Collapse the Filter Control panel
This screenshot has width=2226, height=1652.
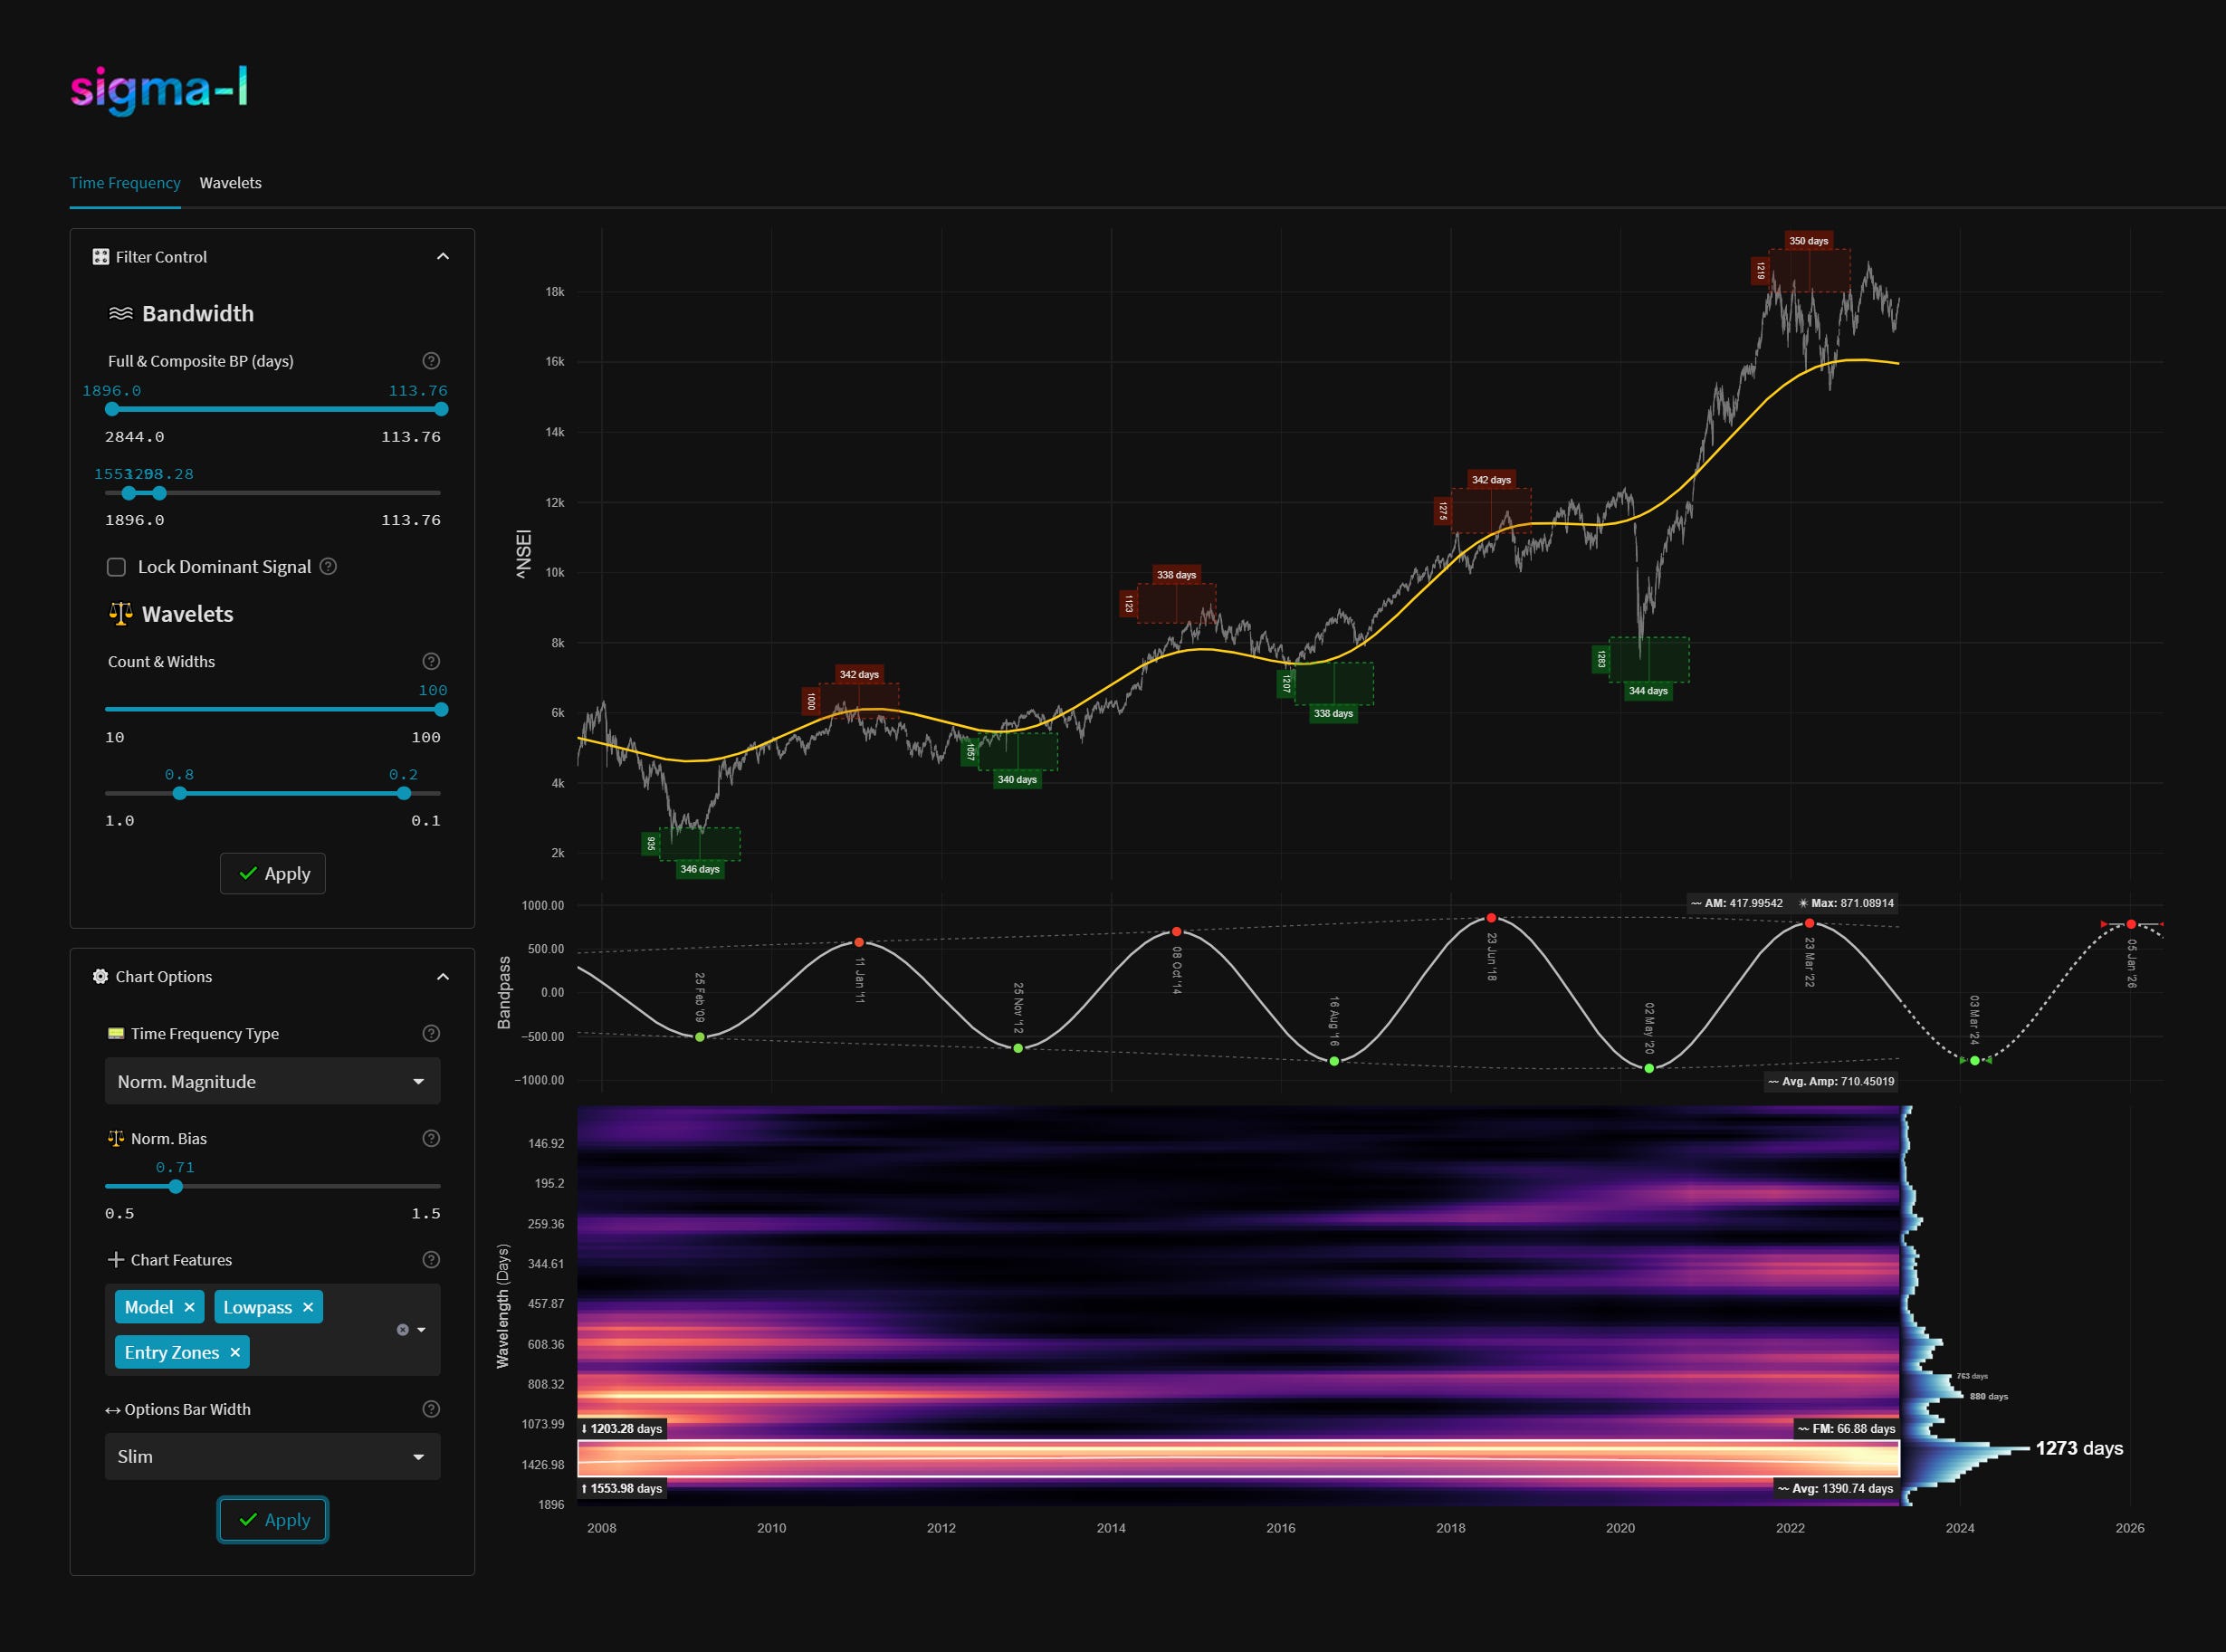pyautogui.click(x=443, y=257)
